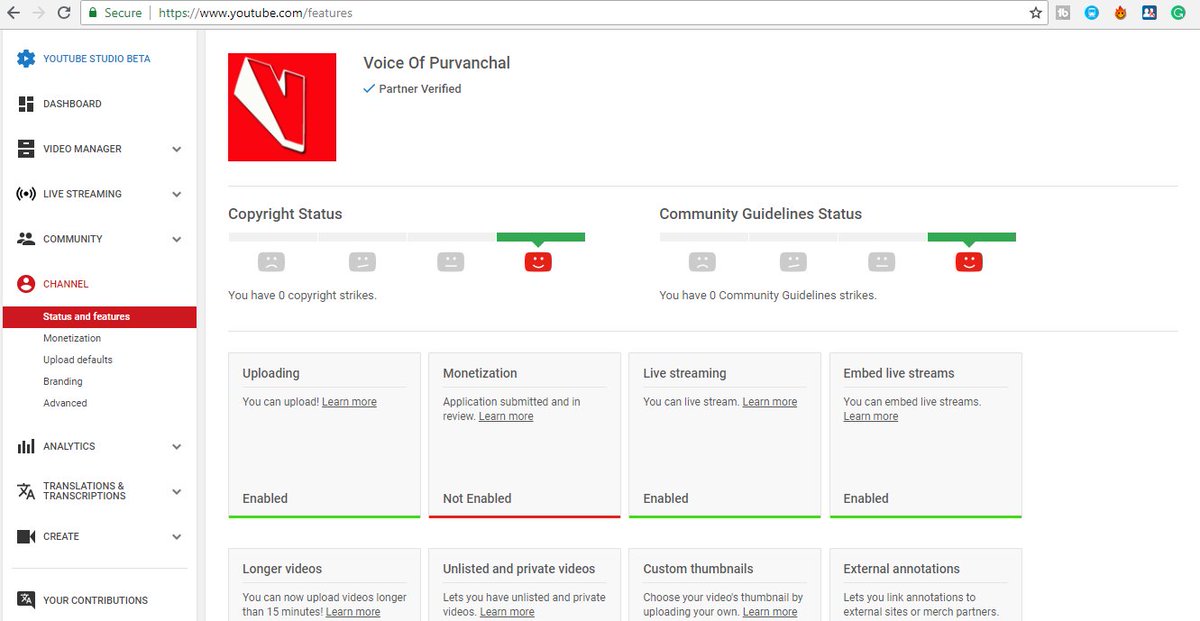Click the YouTube Studio Beta label

97,59
